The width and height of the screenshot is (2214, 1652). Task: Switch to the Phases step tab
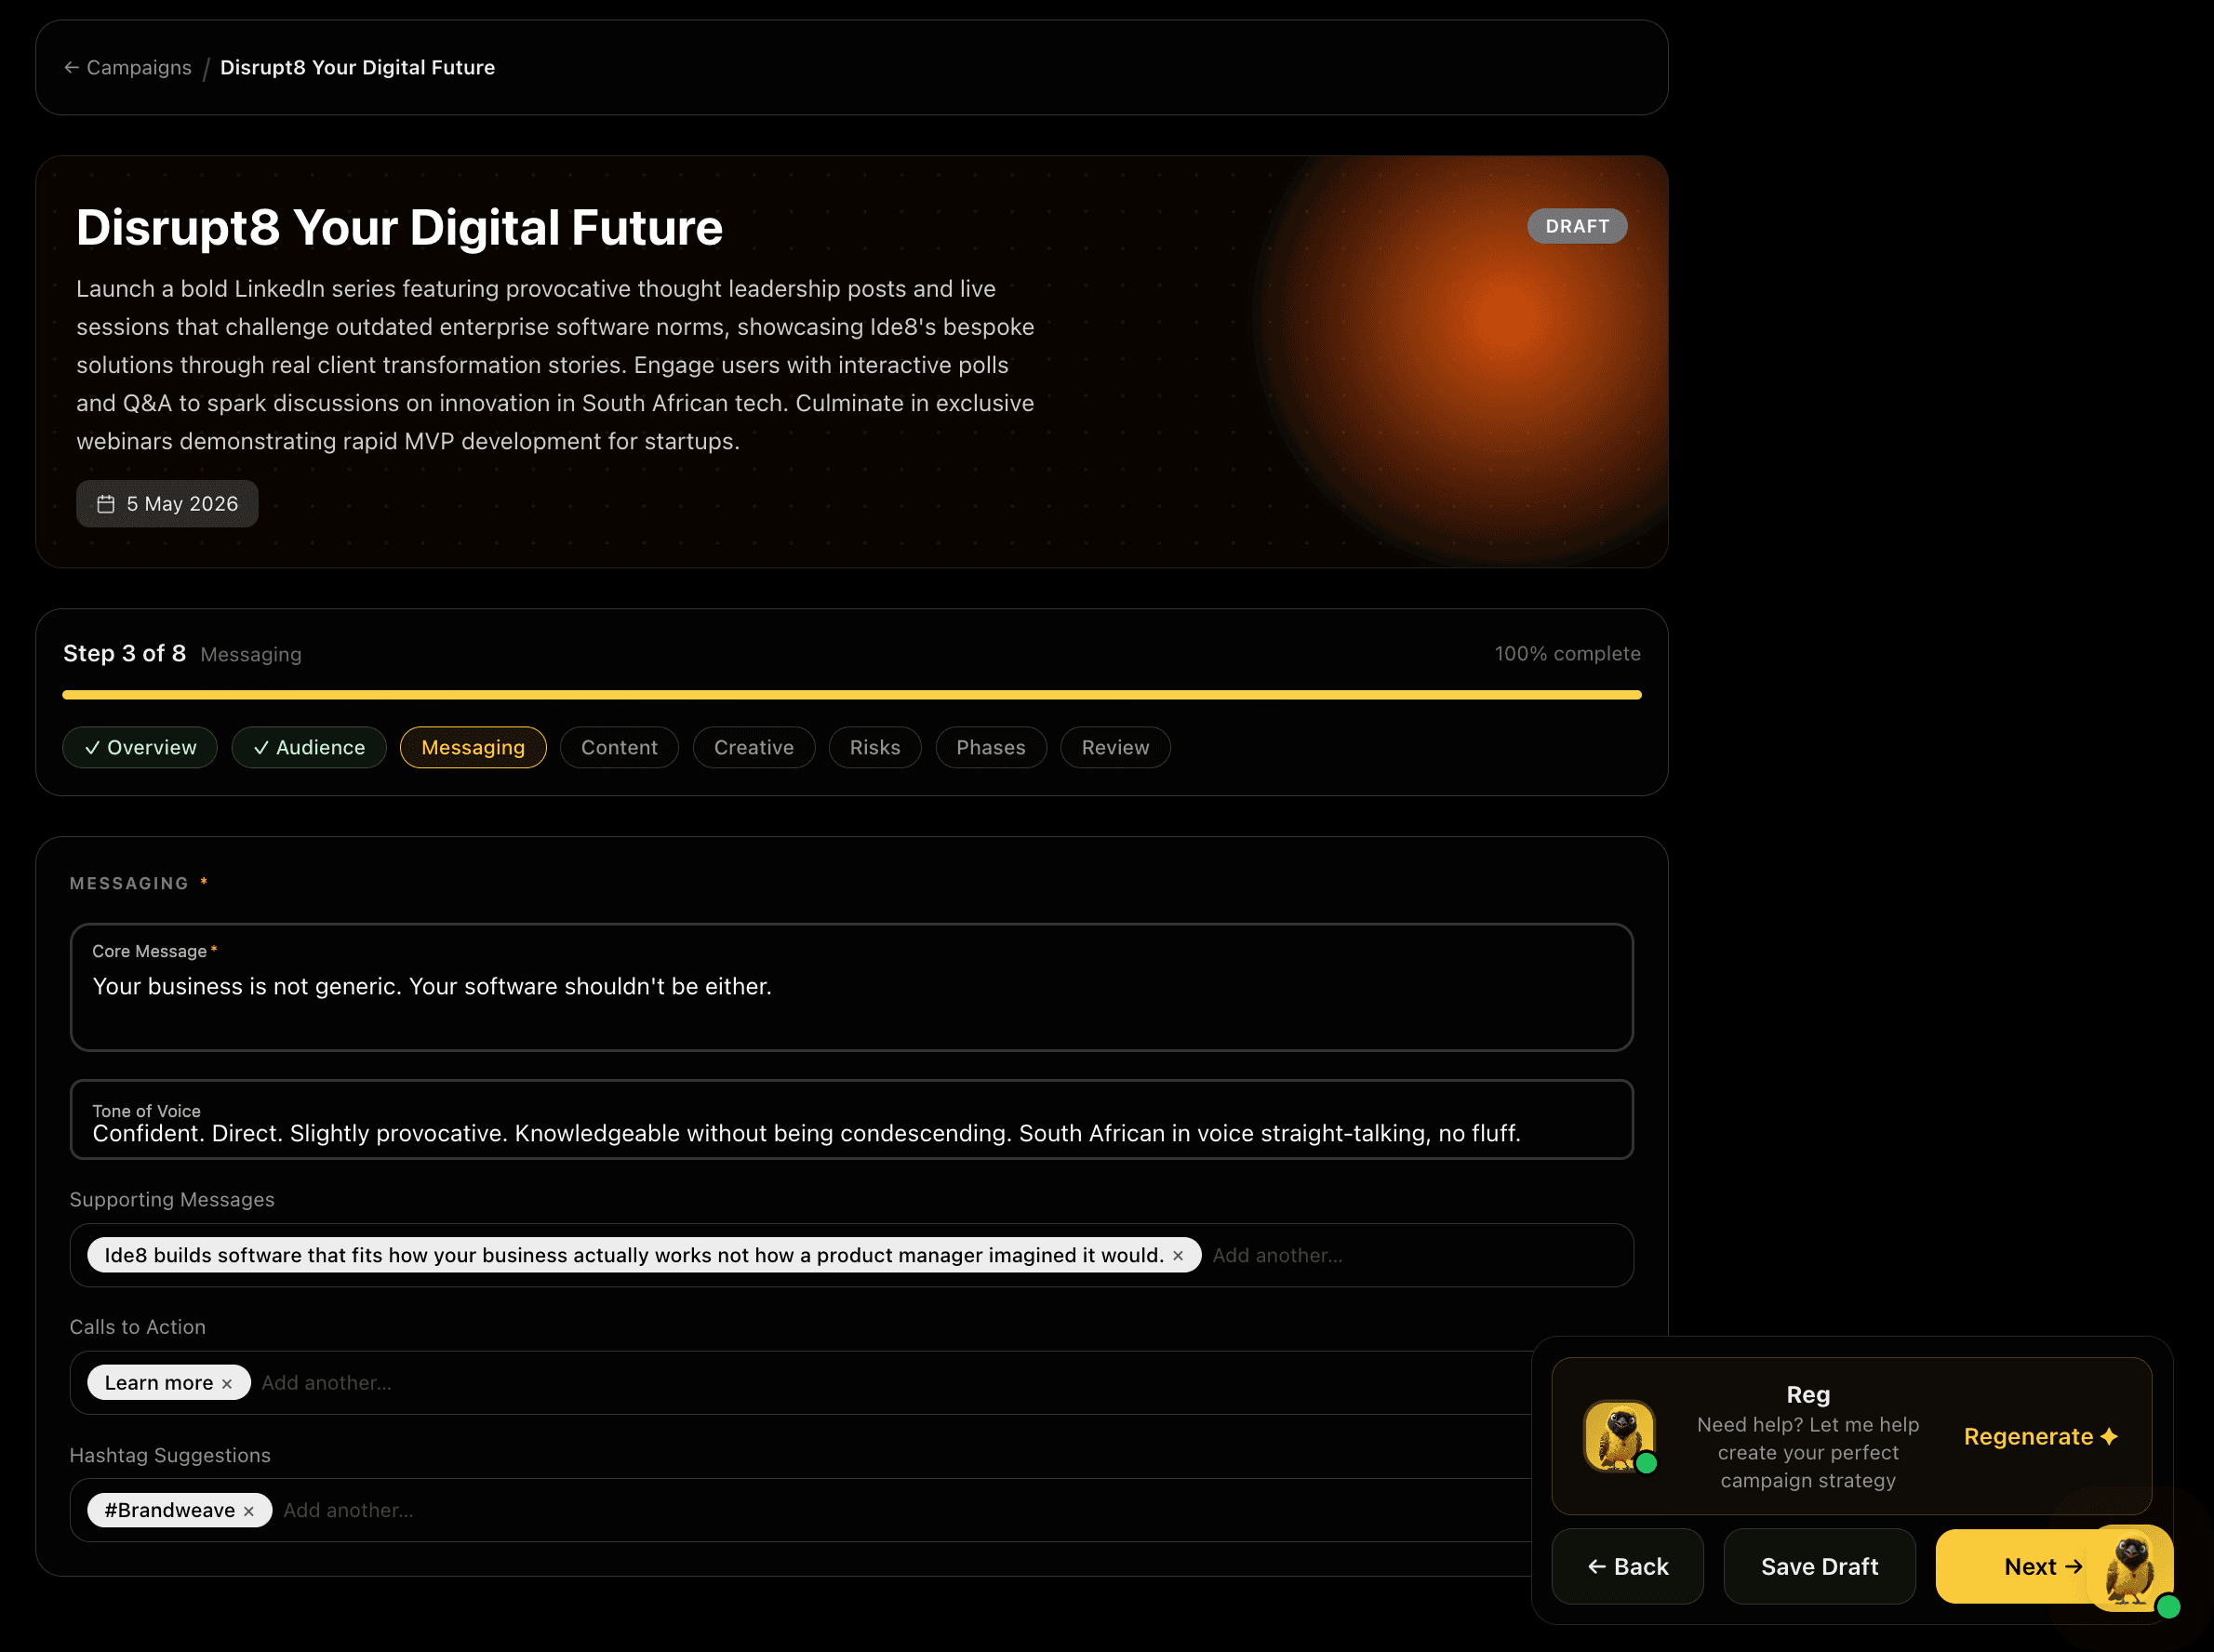(991, 747)
